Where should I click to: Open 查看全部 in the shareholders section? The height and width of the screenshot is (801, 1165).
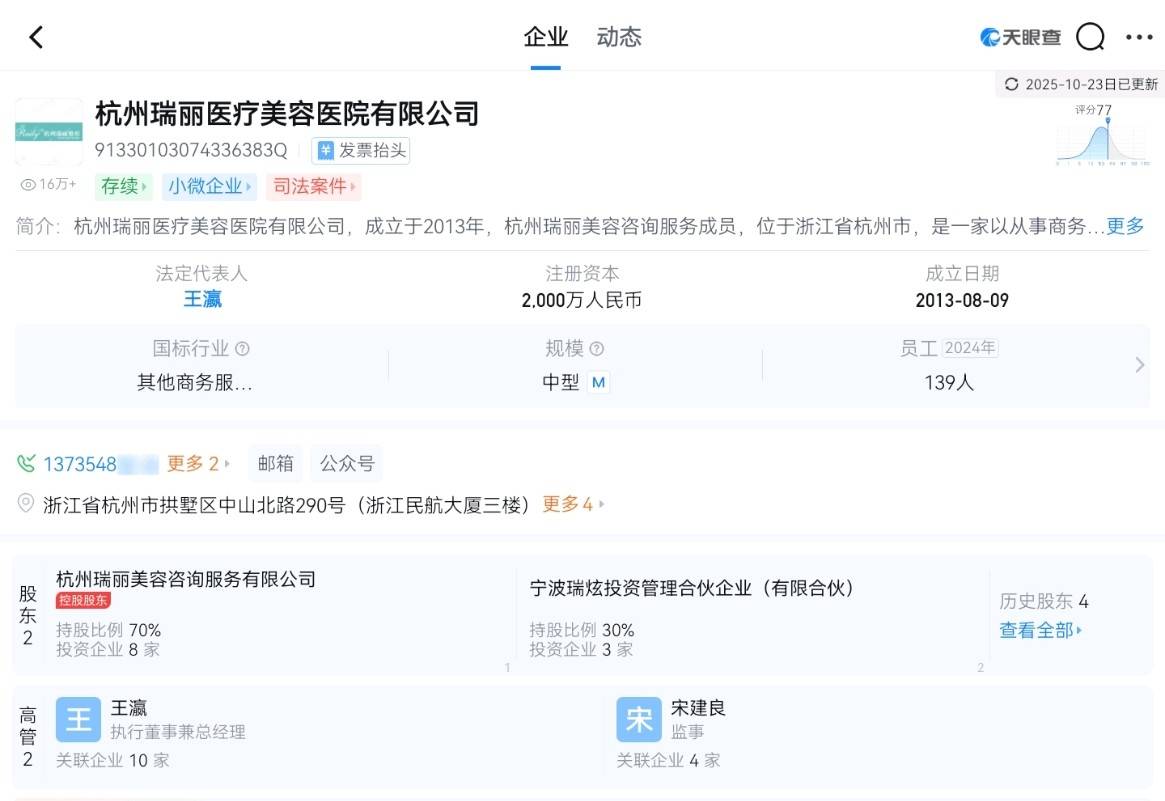[x=1037, y=630]
